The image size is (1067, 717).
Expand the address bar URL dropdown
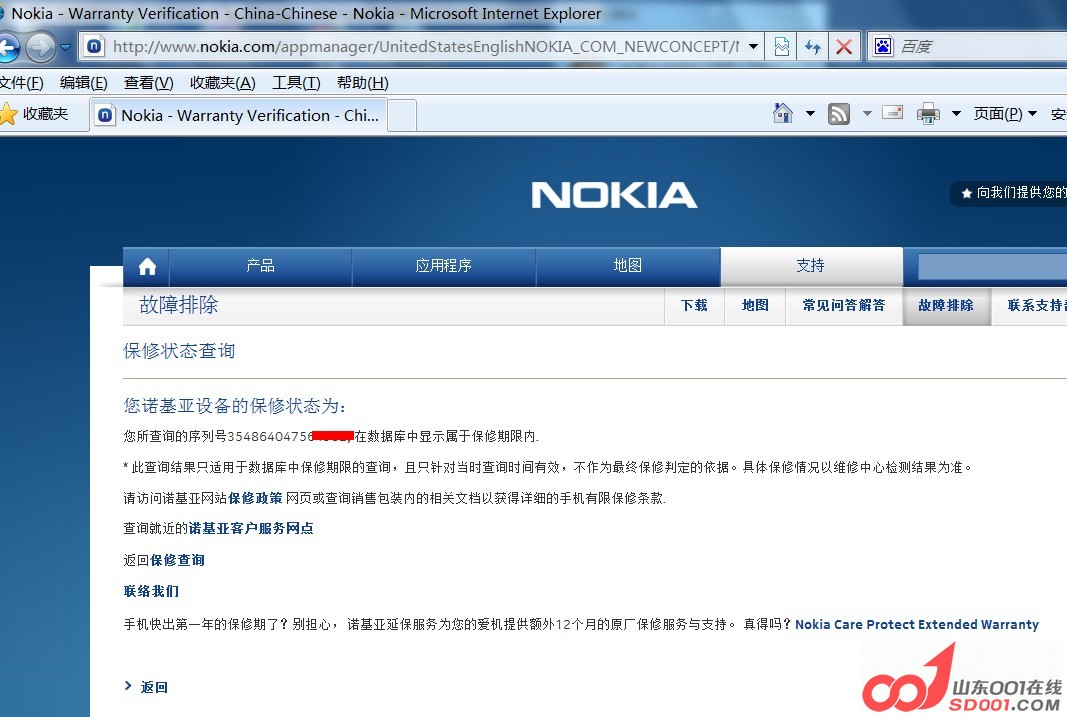754,47
